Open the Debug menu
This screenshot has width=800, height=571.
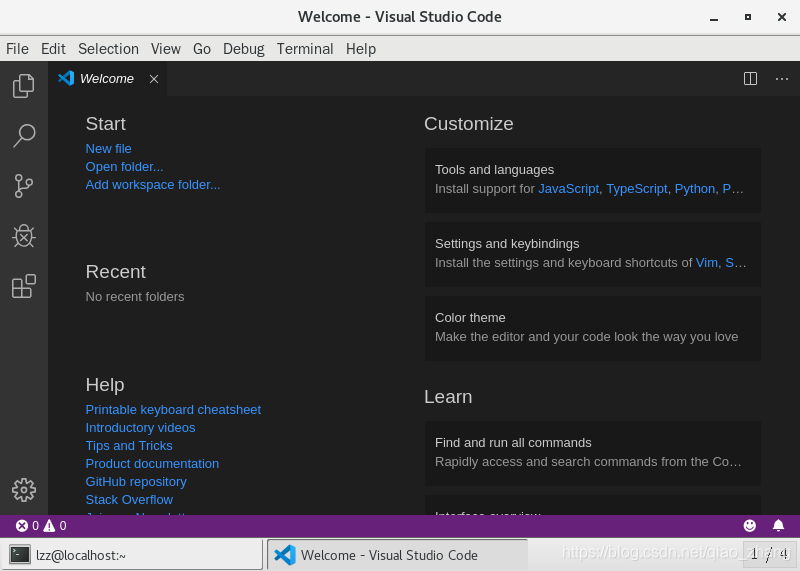243,49
